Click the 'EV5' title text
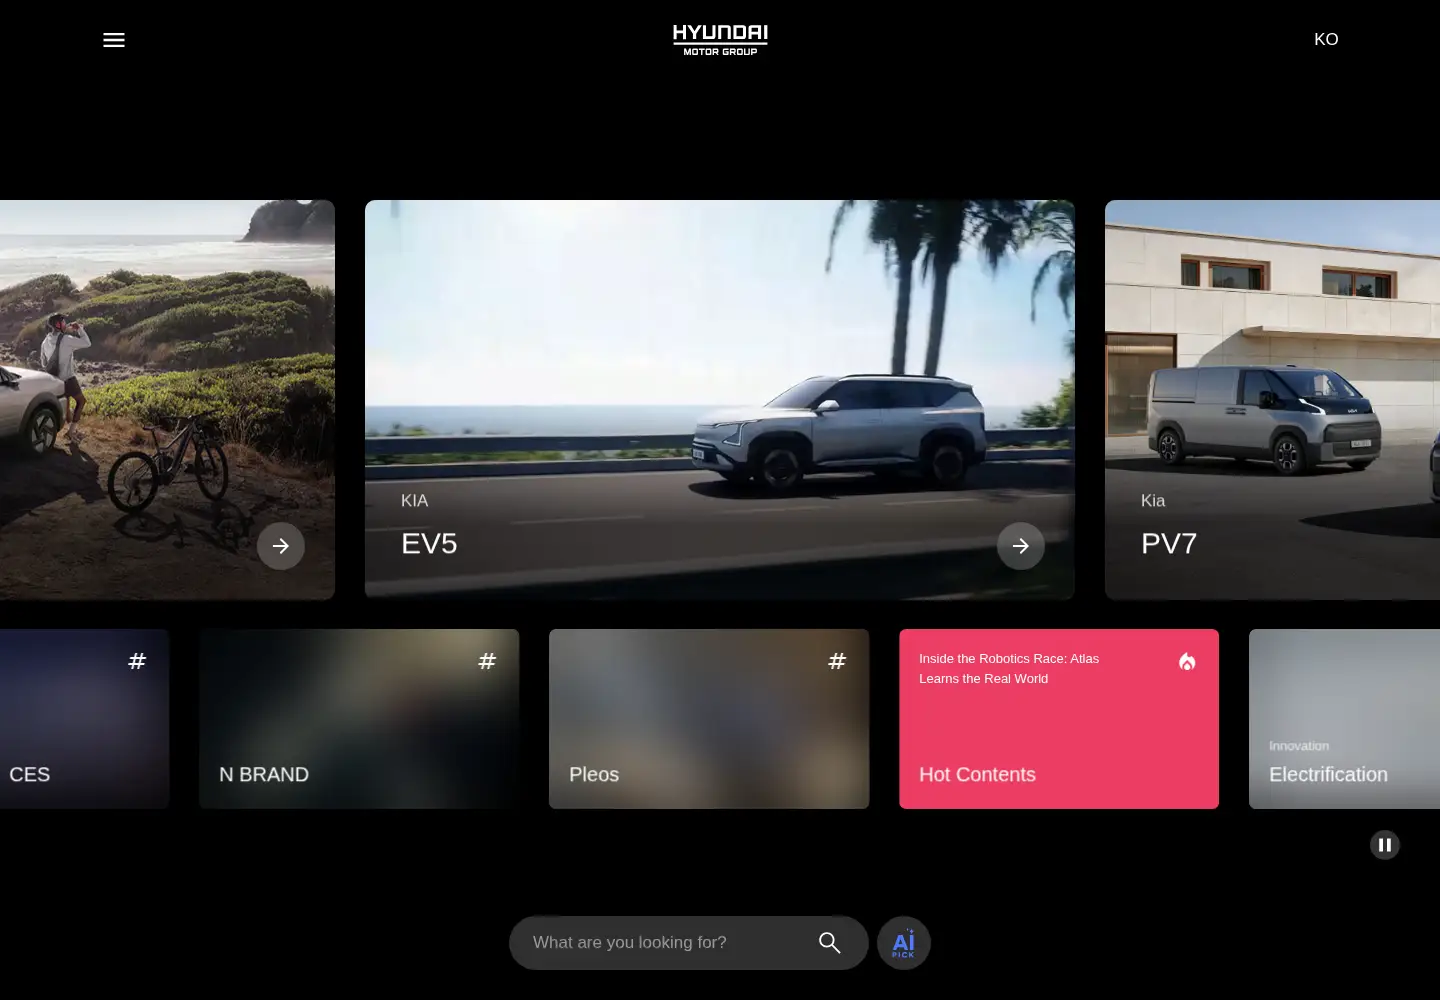This screenshot has width=1440, height=1000. pyautogui.click(x=429, y=543)
